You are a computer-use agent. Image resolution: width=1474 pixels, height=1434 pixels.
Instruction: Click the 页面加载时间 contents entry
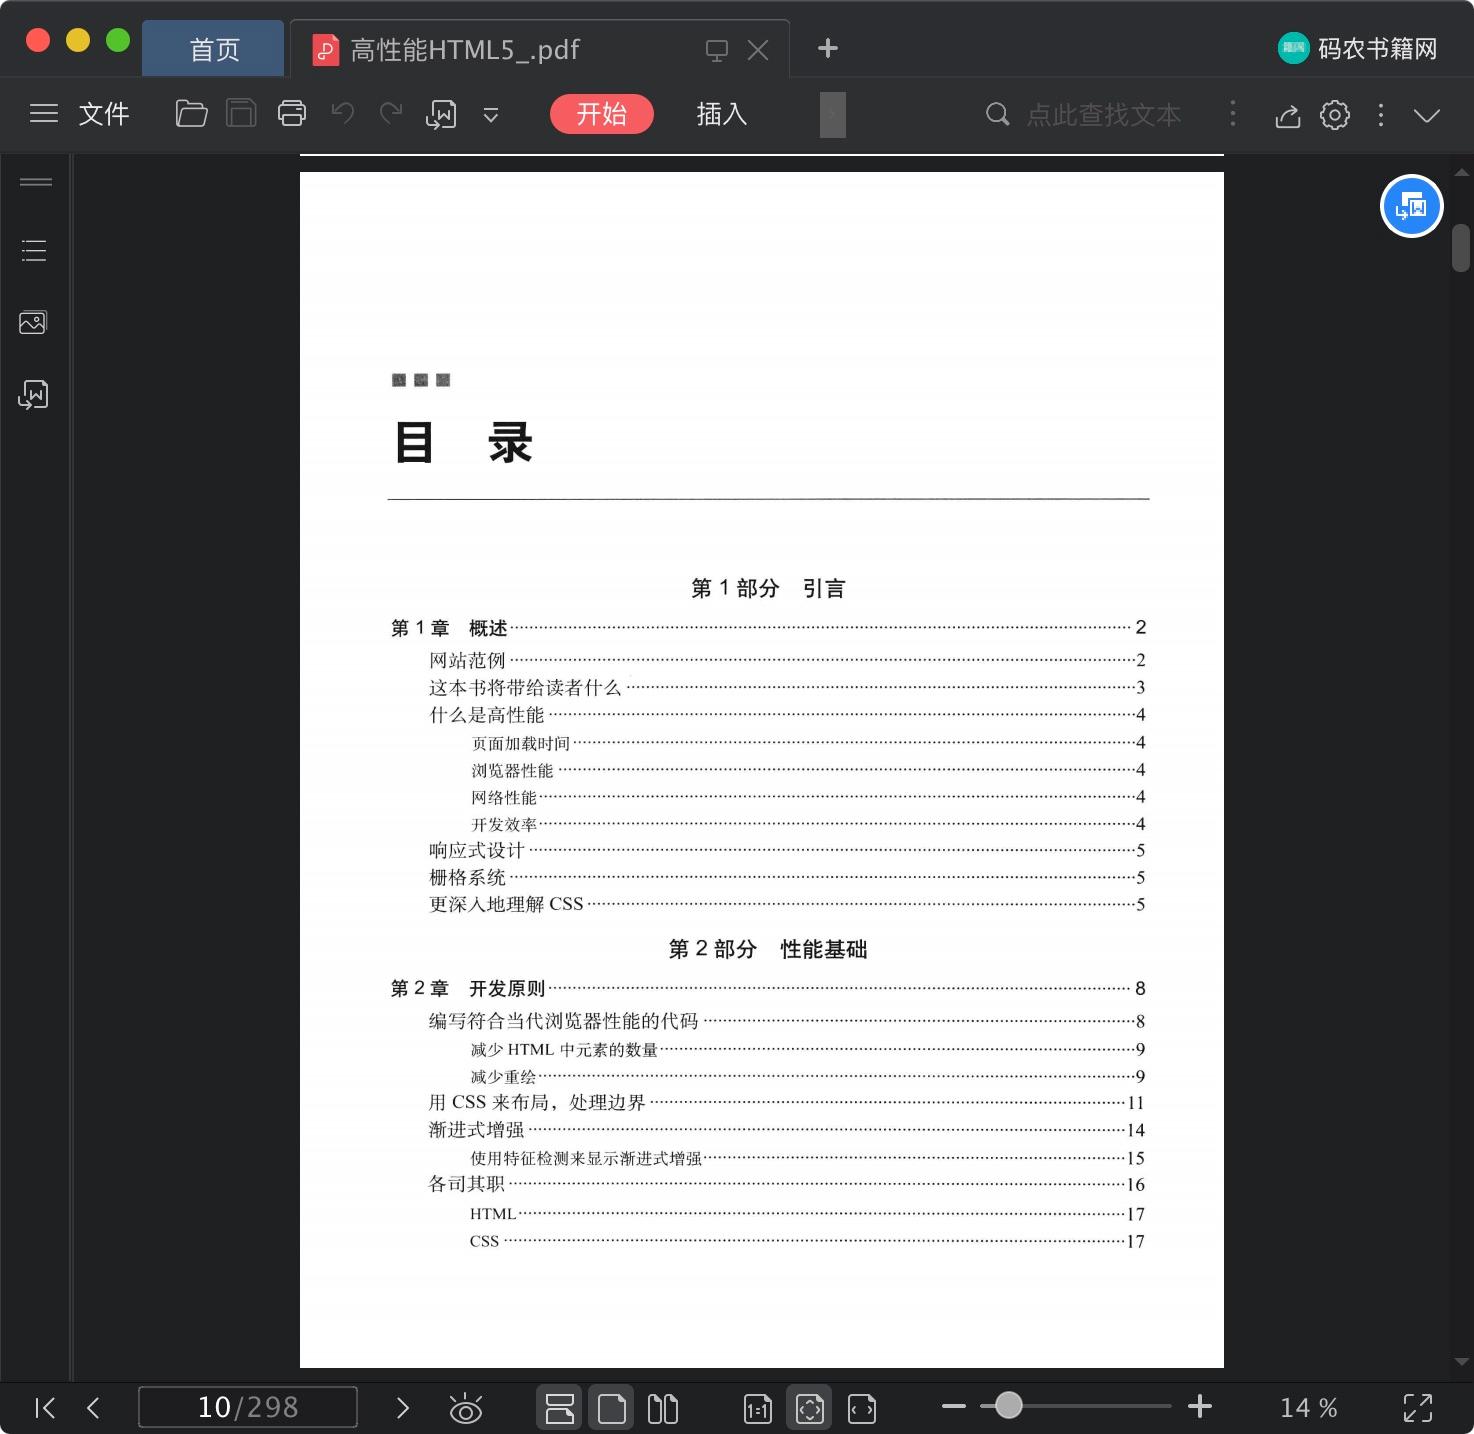pos(808,743)
